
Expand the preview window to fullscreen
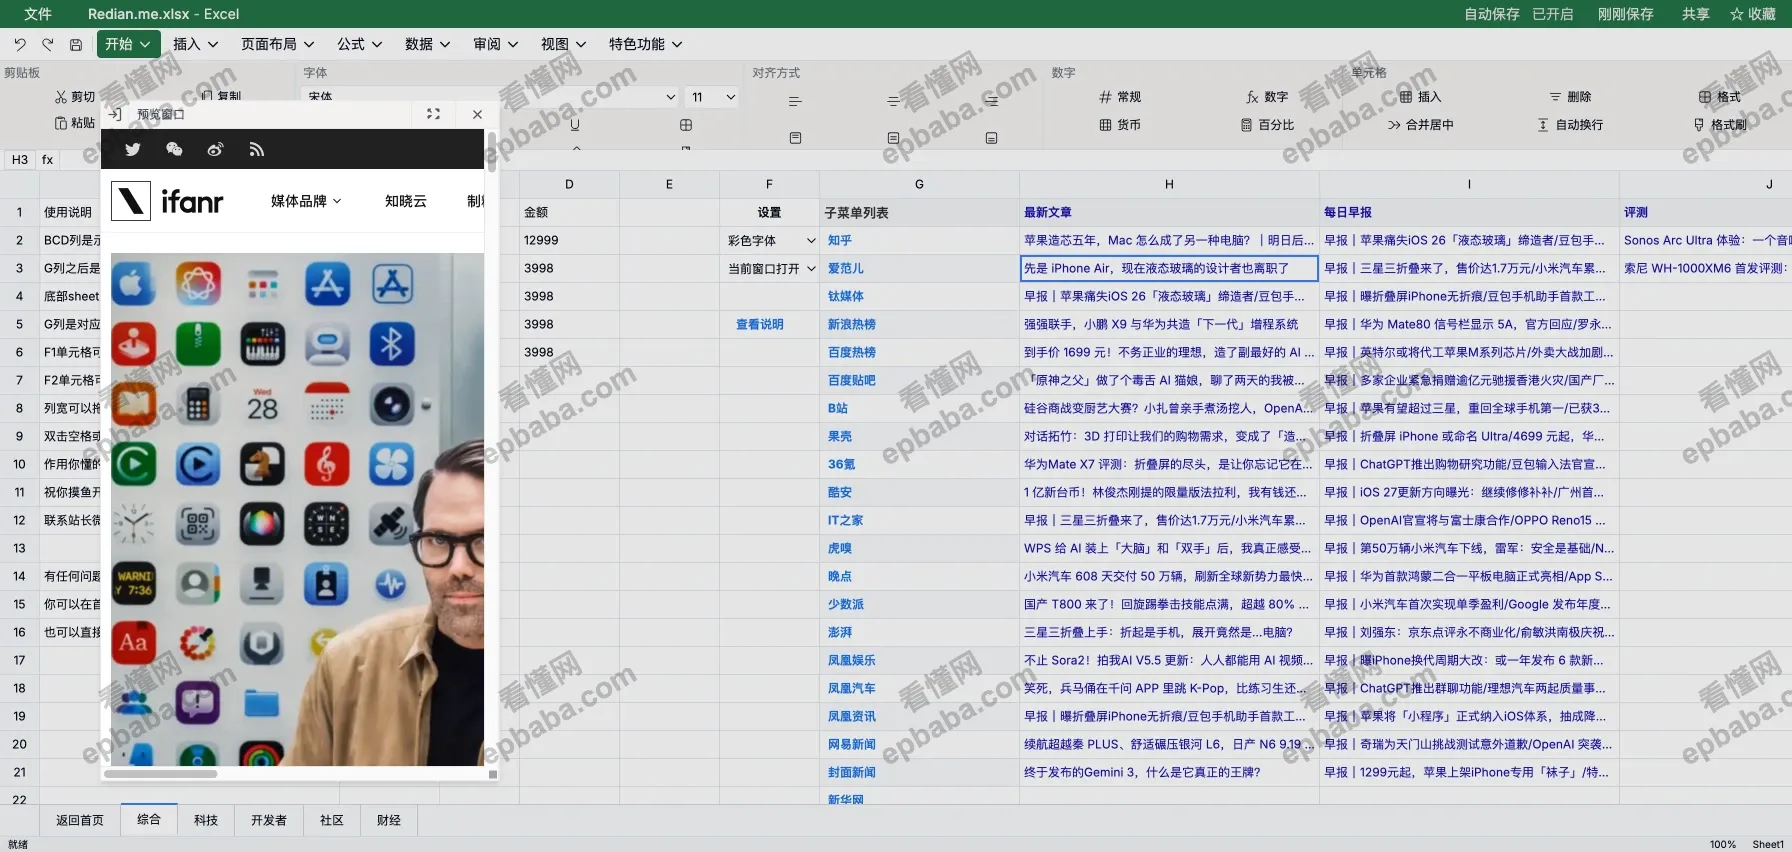[433, 114]
